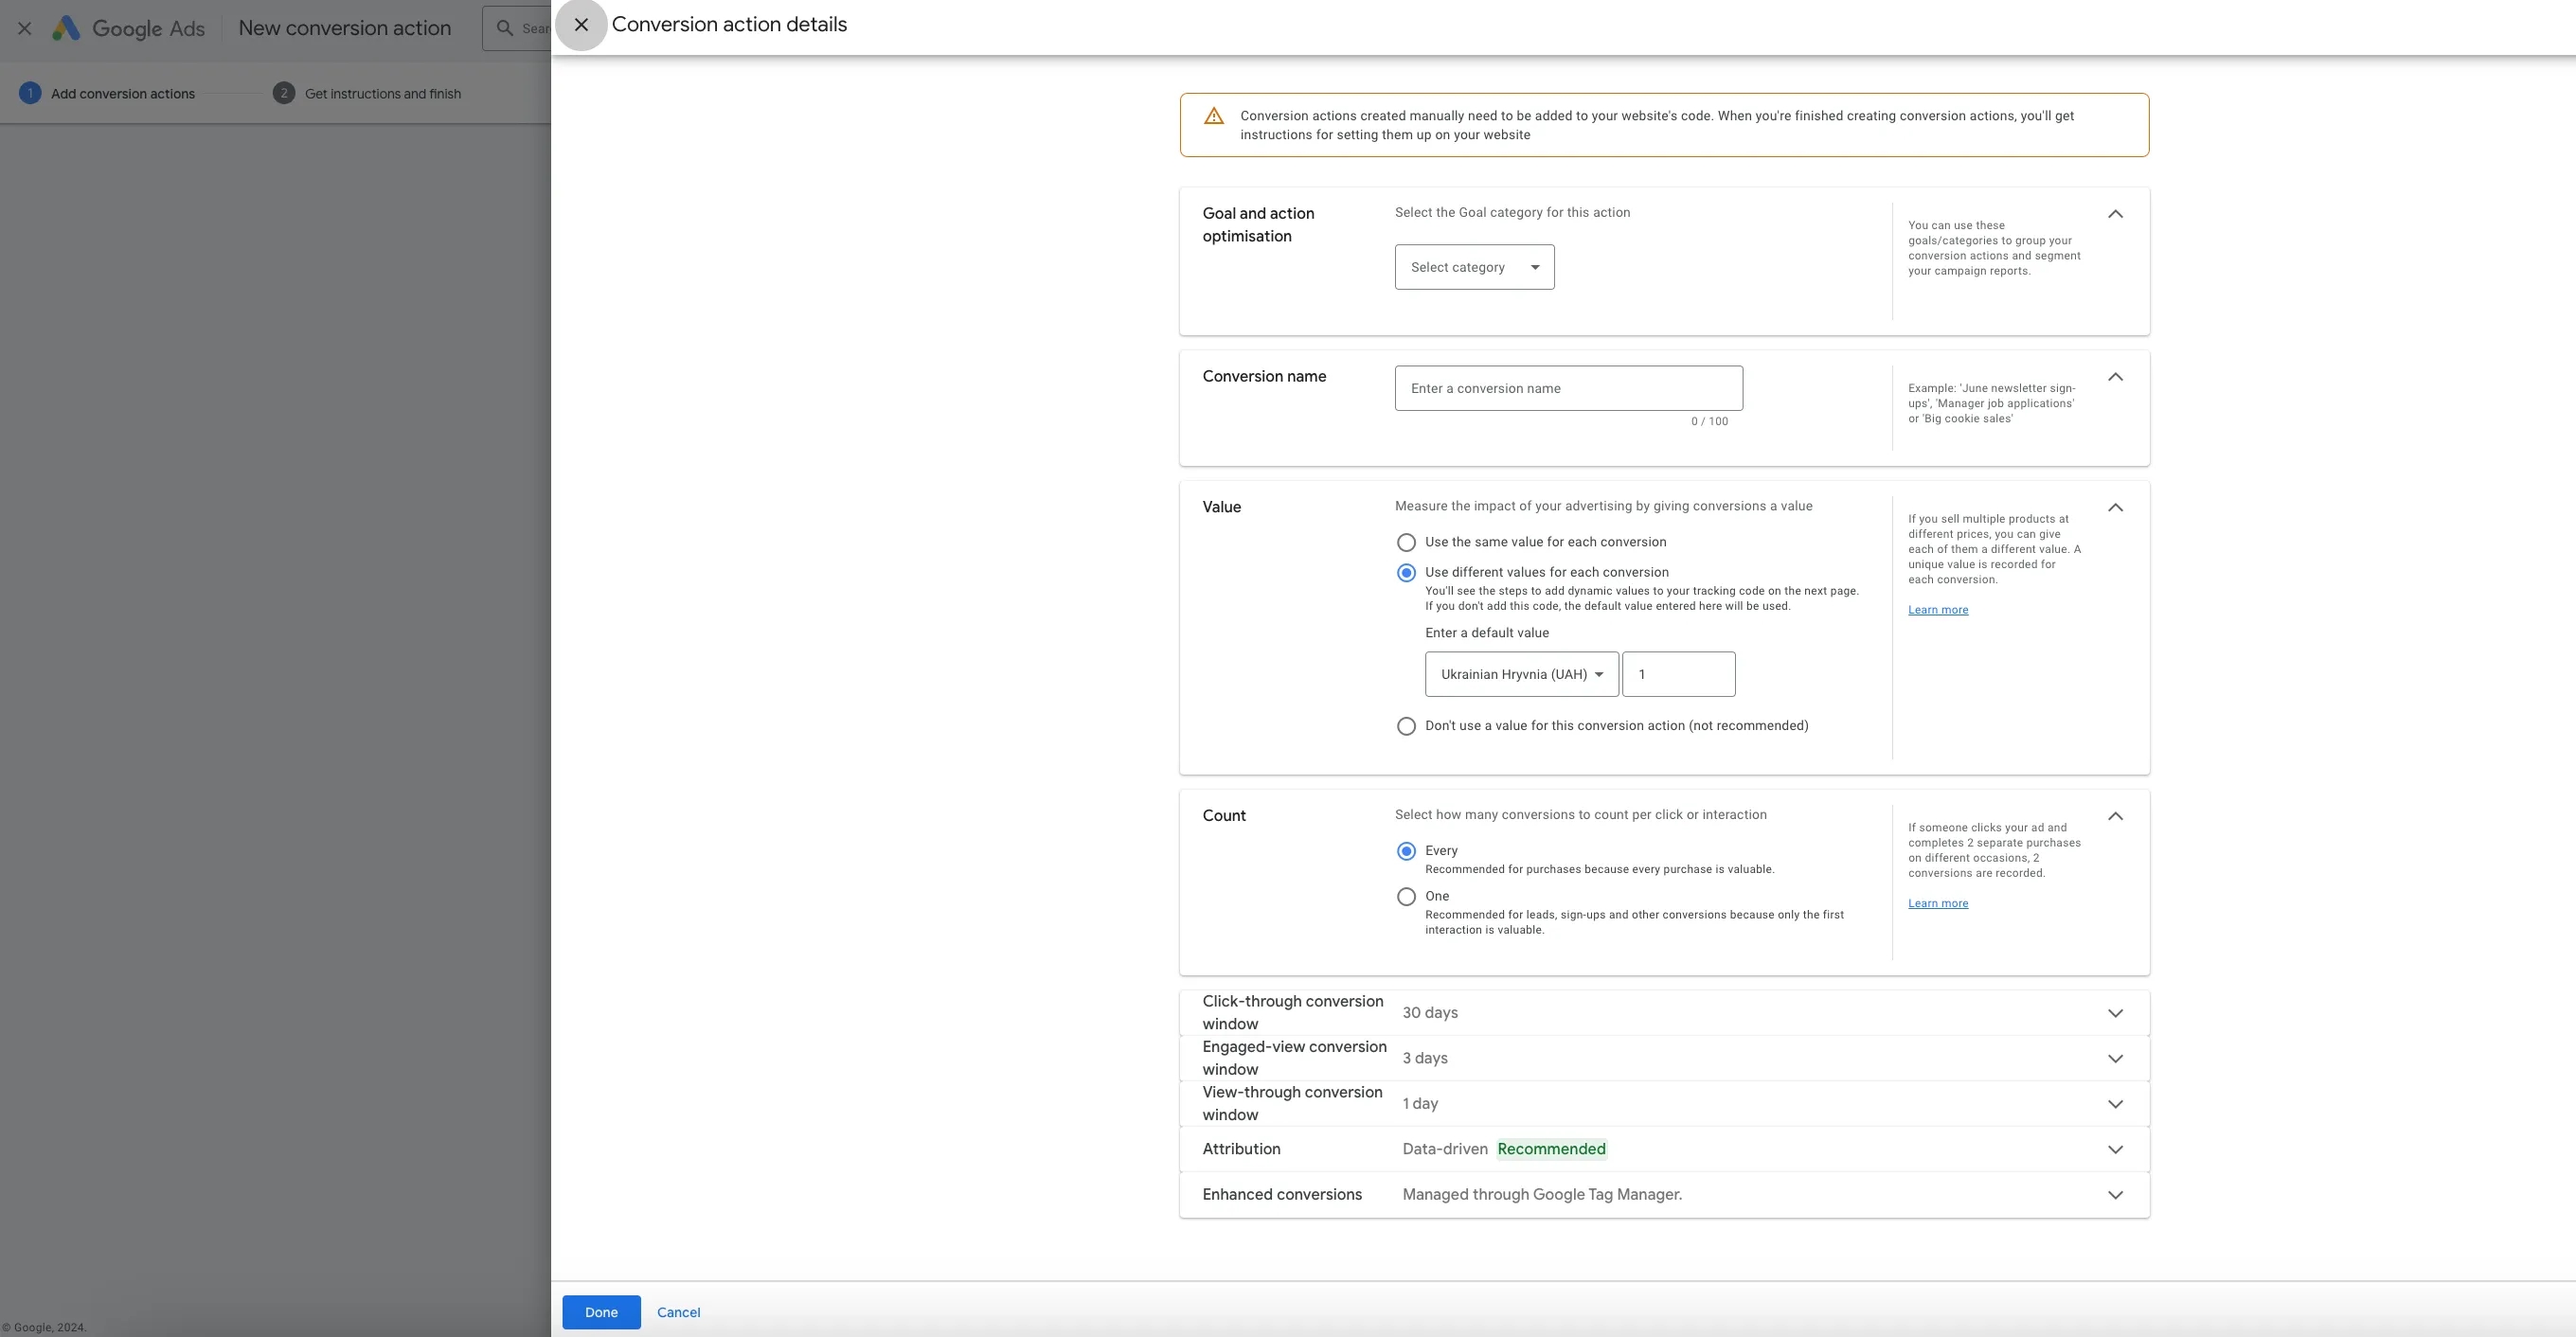Close the New conversion action page
Image resolution: width=2576 pixels, height=1337 pixels.
[25, 28]
